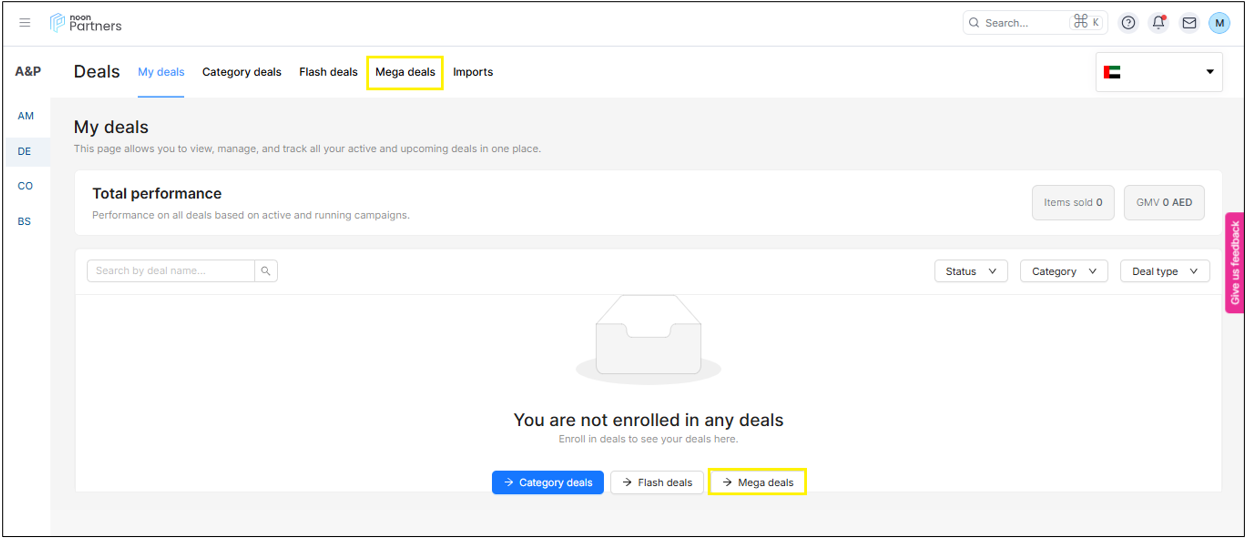Open the help question mark icon

(x=1128, y=23)
